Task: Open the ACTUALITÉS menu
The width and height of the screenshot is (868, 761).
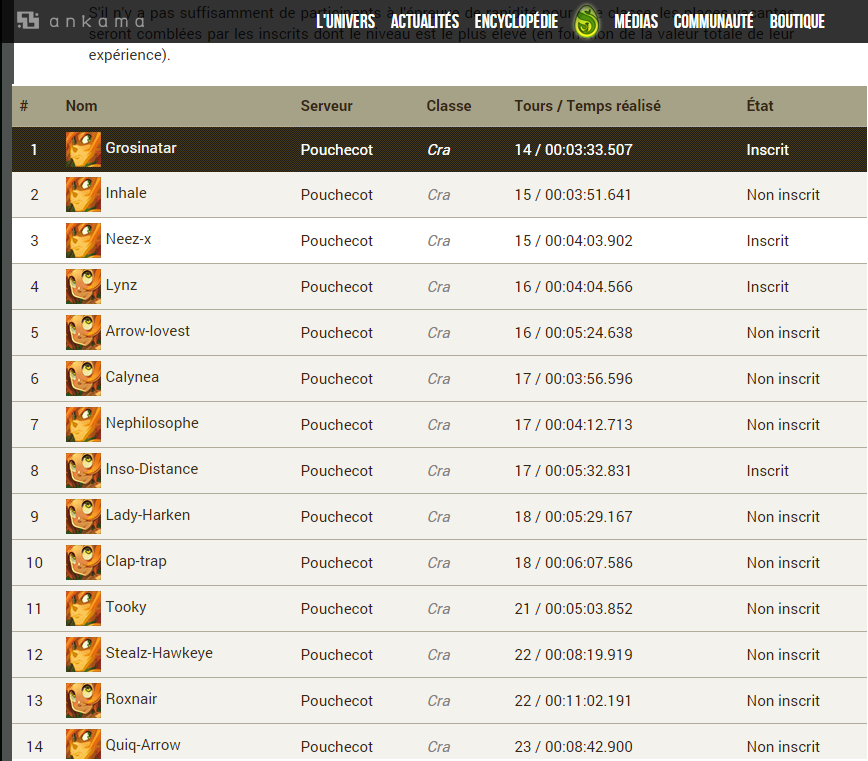Action: (425, 22)
